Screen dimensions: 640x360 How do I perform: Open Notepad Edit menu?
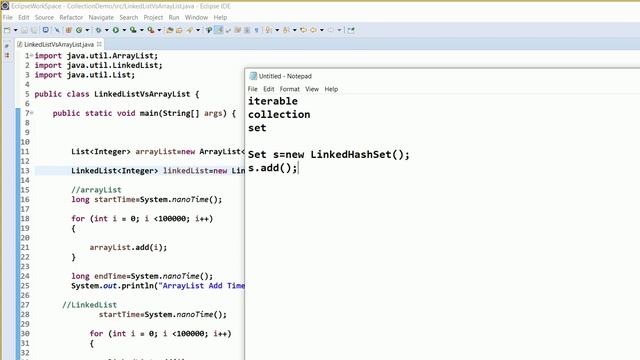coord(269,89)
